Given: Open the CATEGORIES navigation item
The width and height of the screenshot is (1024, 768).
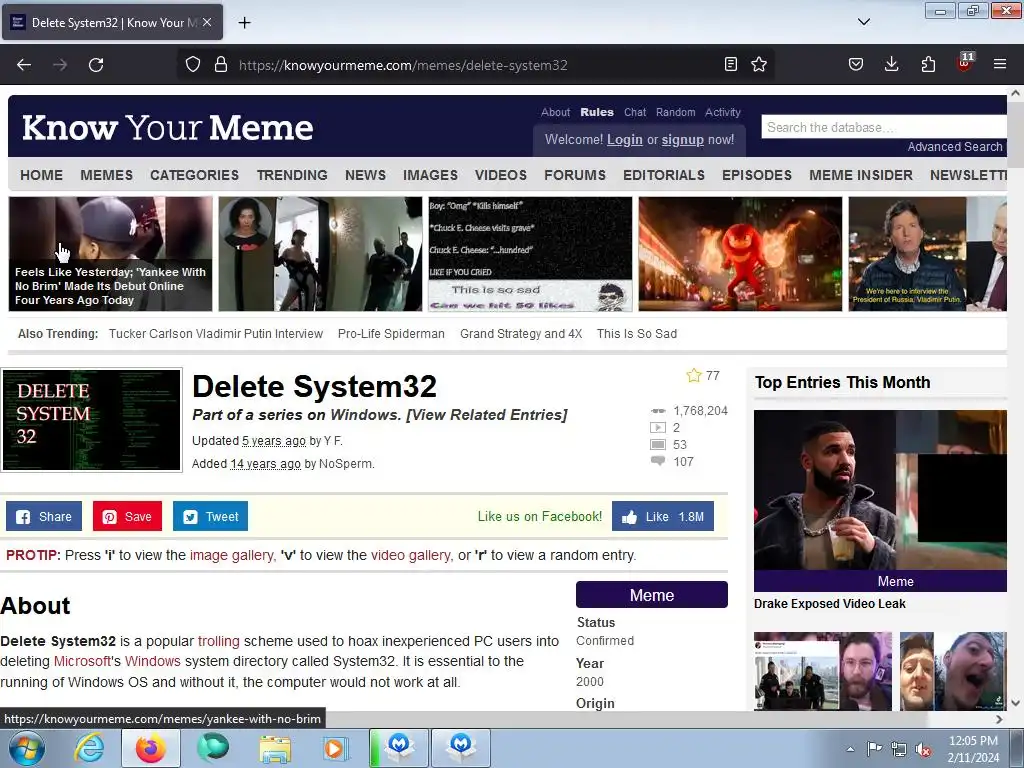Looking at the screenshot, I should (195, 175).
